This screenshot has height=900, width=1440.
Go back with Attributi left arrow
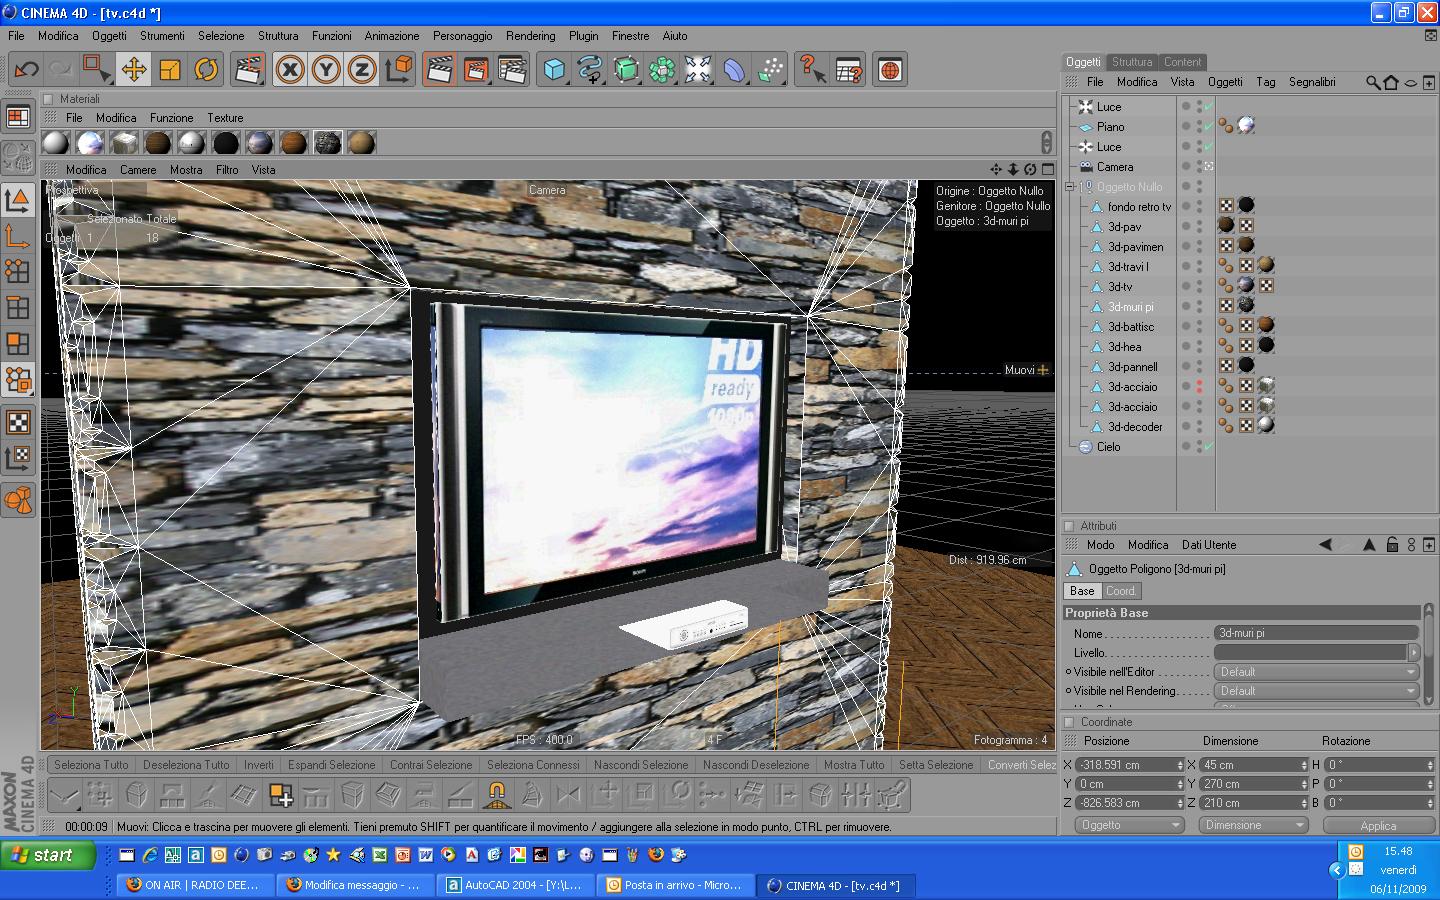[x=1325, y=545]
